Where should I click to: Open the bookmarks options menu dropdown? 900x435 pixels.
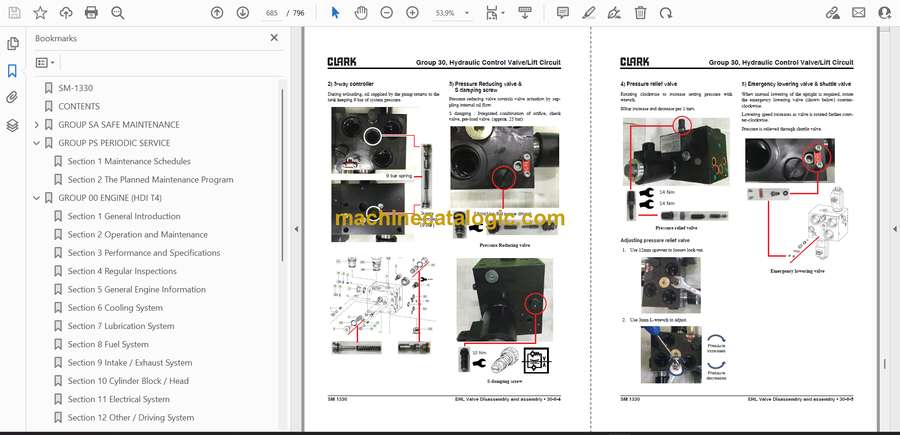tap(45, 63)
